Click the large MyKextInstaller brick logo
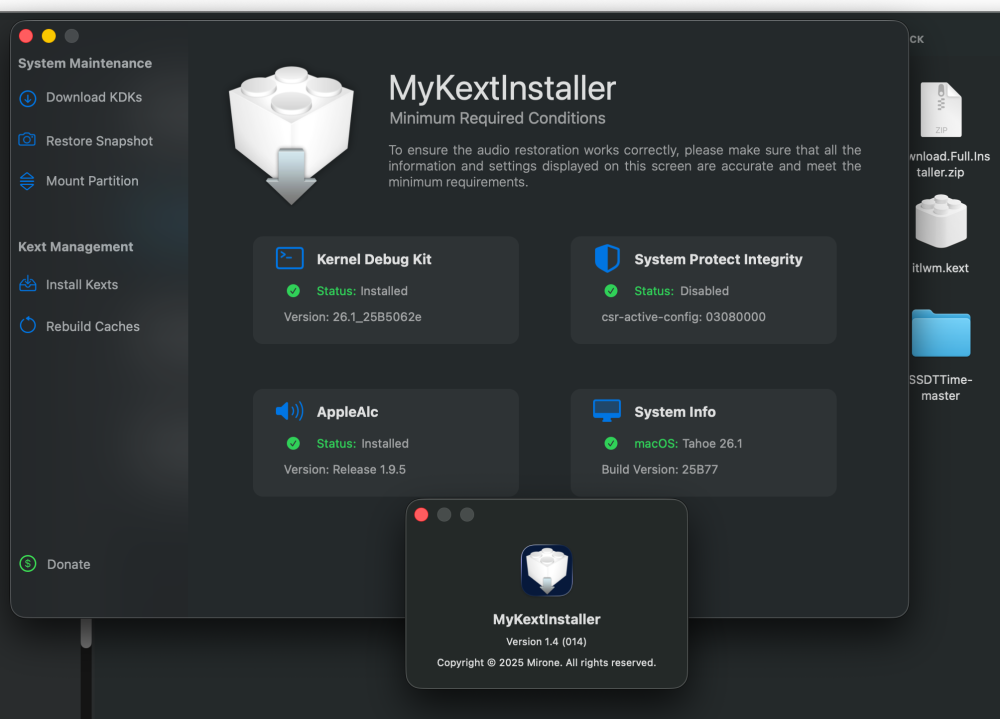1000x719 pixels. pyautogui.click(x=291, y=135)
